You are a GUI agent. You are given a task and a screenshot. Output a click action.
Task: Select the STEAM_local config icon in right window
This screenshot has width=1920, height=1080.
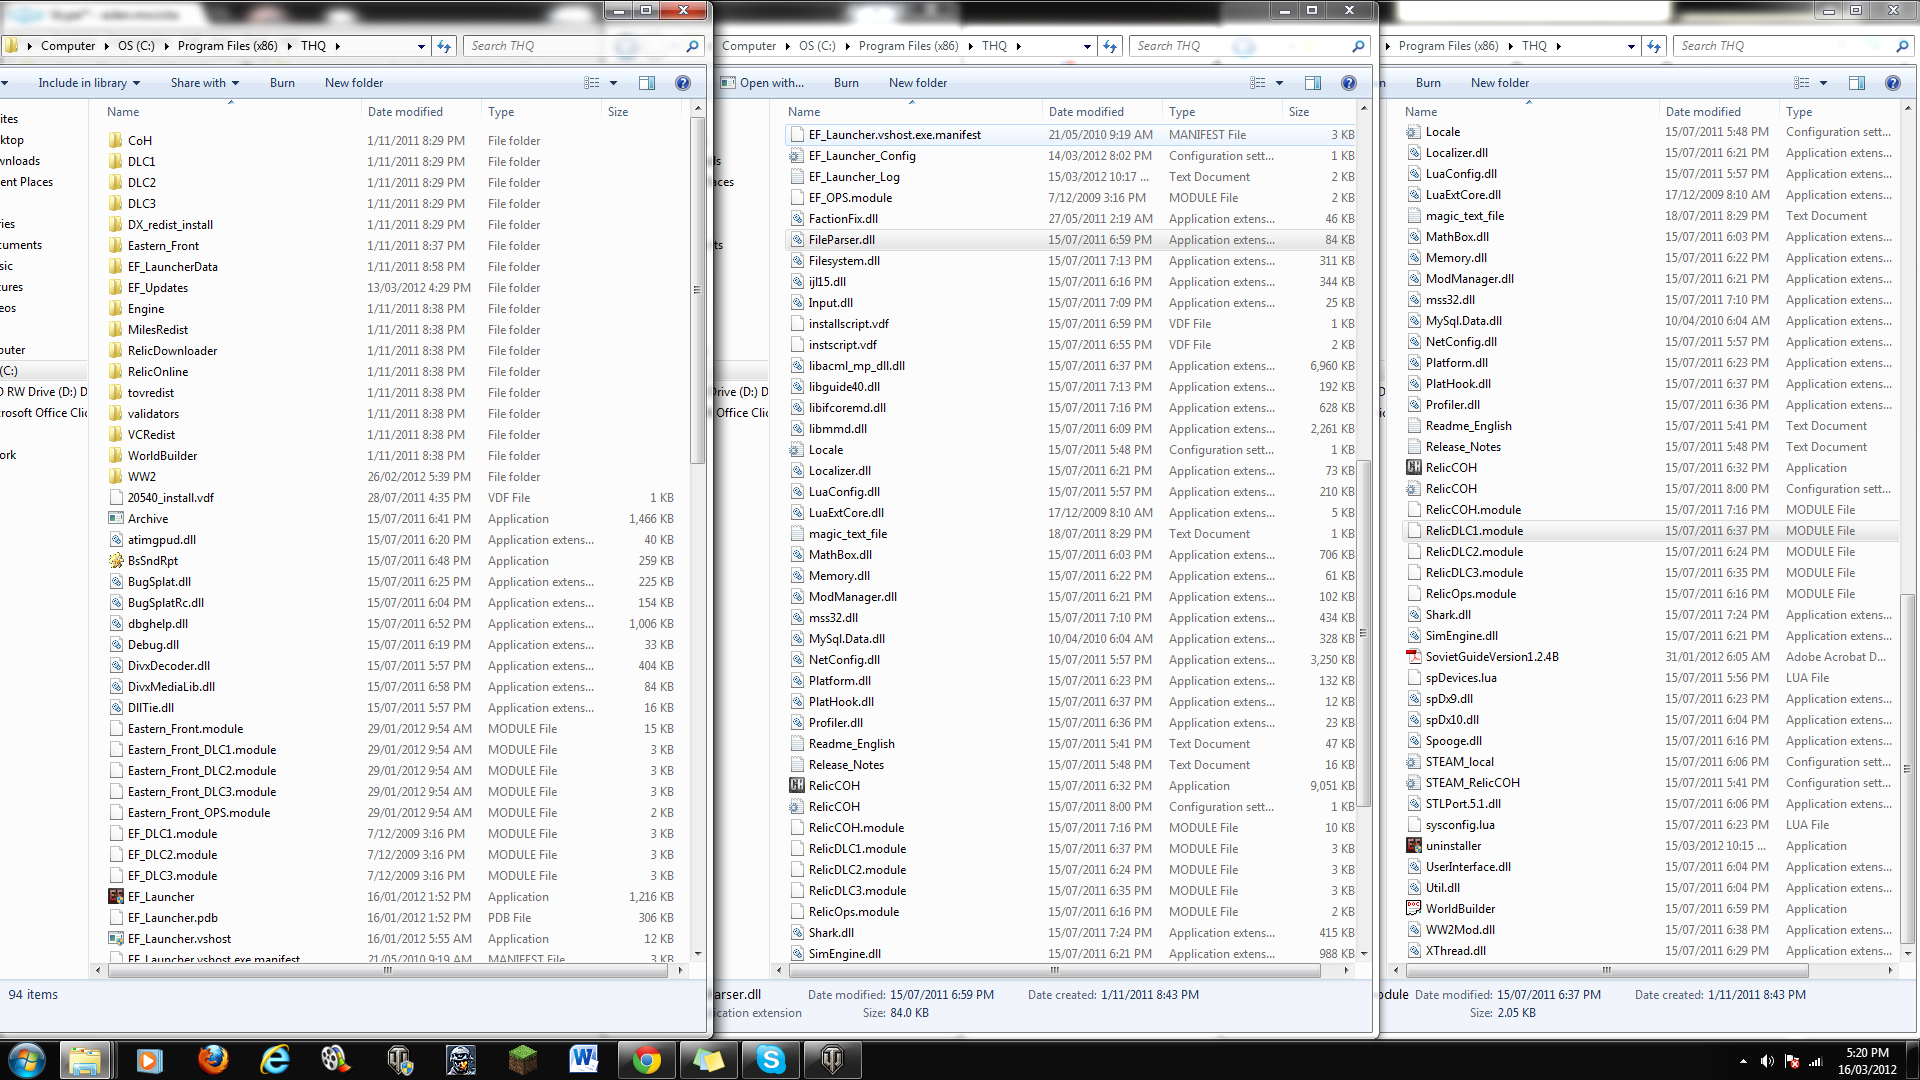pos(1414,762)
